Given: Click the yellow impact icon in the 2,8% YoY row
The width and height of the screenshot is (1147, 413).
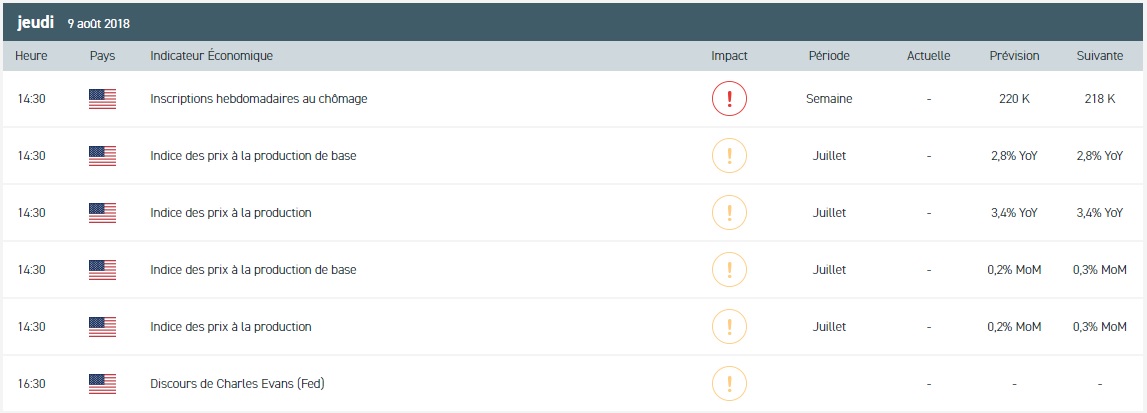Looking at the screenshot, I should tap(729, 156).
